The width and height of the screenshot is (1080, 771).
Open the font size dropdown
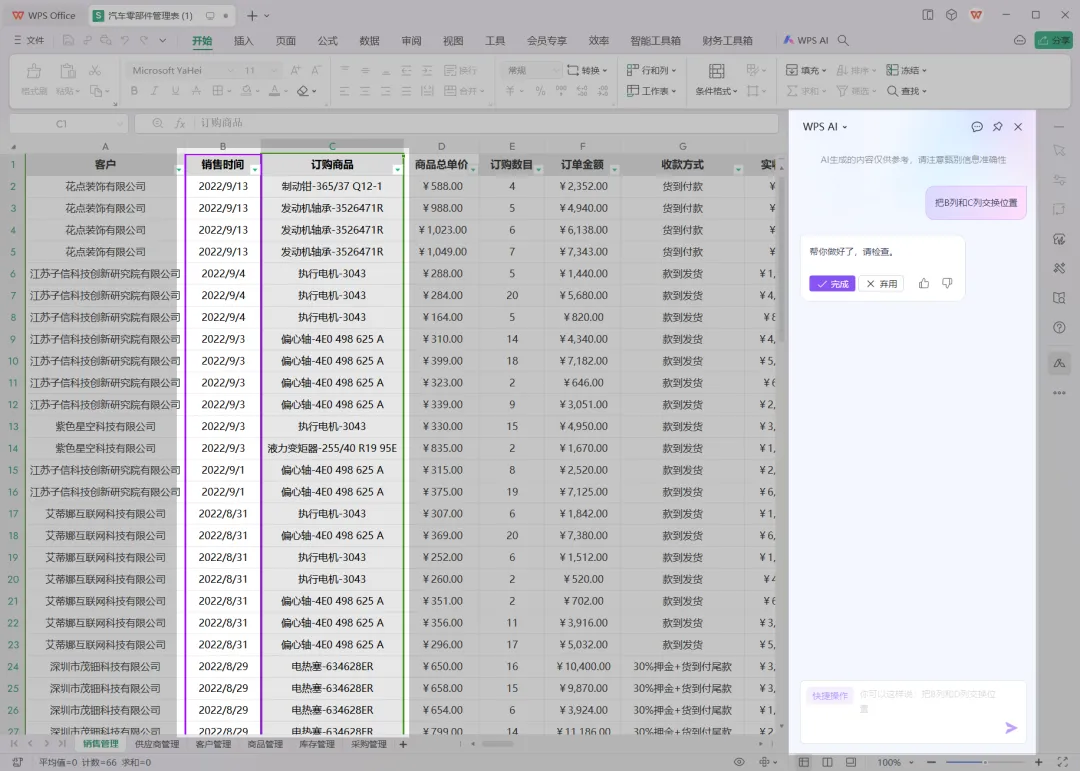coord(273,70)
